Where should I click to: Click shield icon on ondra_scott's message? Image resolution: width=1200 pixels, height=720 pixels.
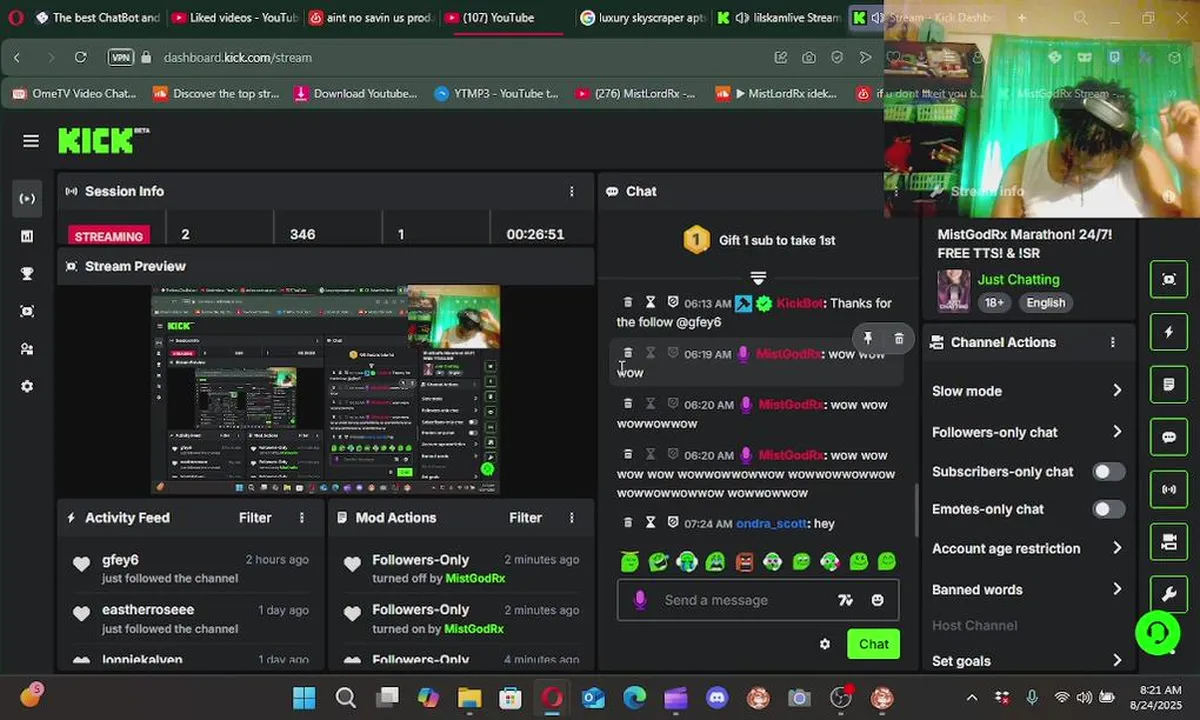[673, 523]
